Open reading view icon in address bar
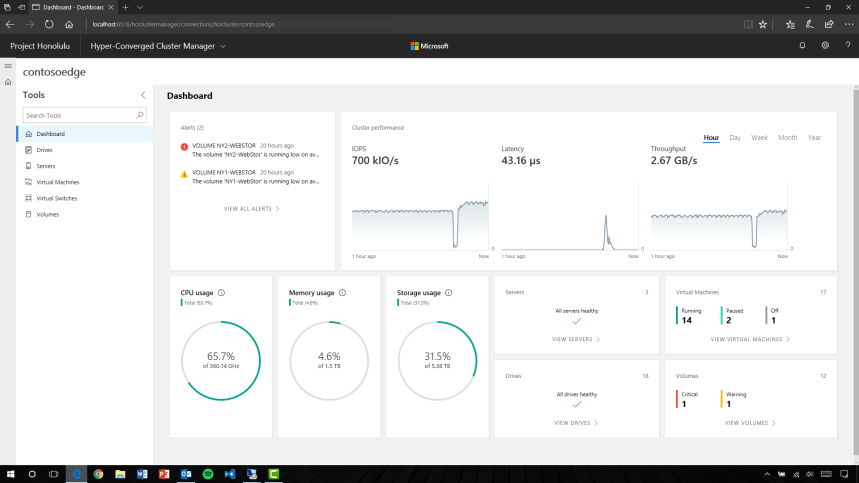 tap(748, 24)
